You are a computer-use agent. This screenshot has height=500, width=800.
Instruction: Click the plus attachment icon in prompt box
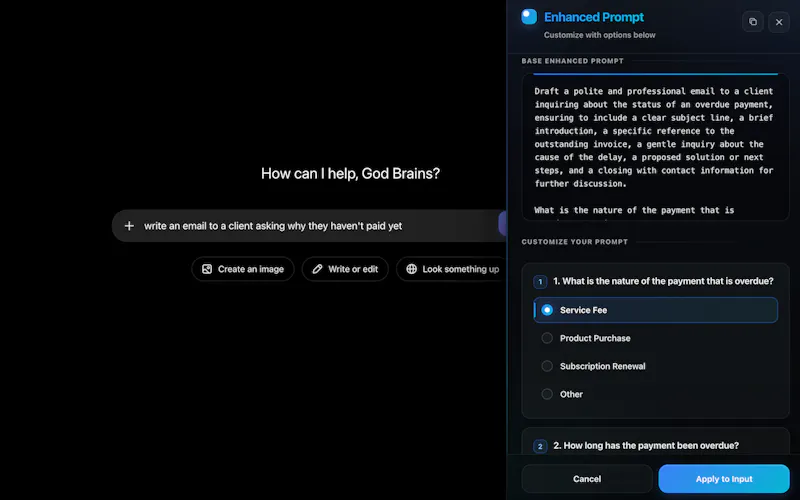point(129,226)
